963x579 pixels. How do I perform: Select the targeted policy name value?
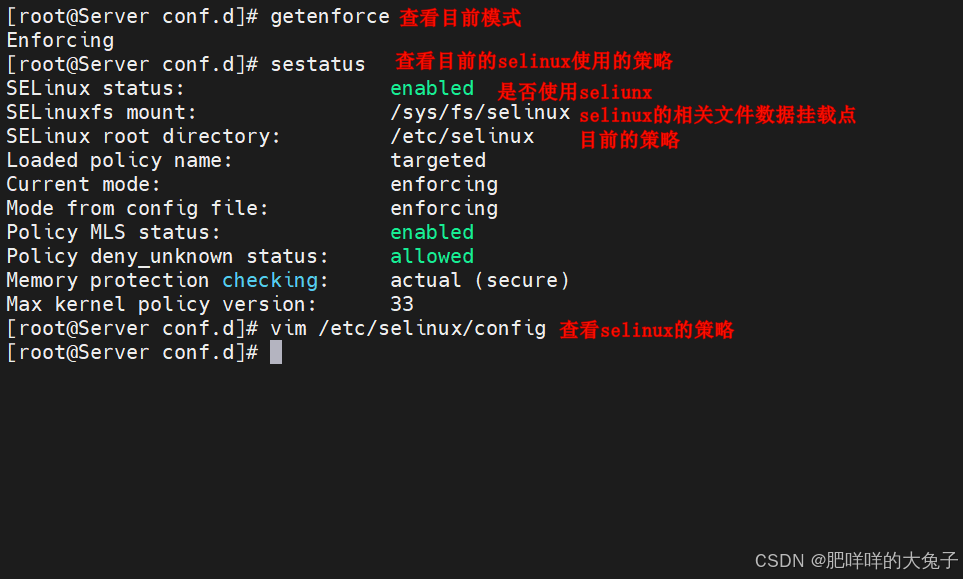(x=438, y=160)
